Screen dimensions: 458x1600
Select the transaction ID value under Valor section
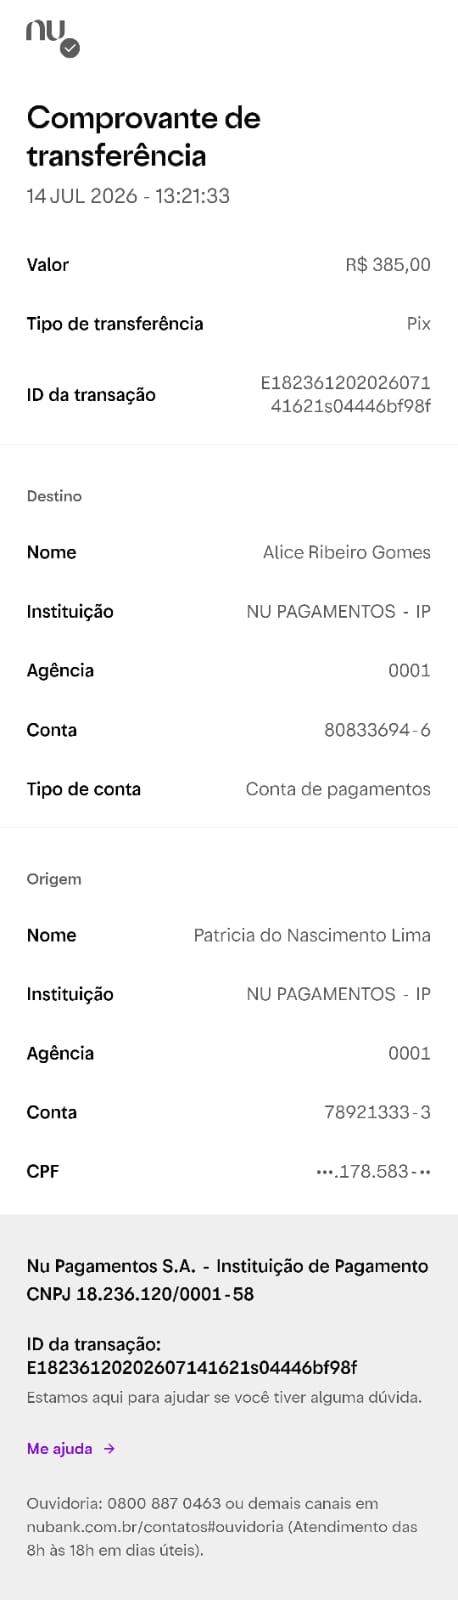pos(346,394)
